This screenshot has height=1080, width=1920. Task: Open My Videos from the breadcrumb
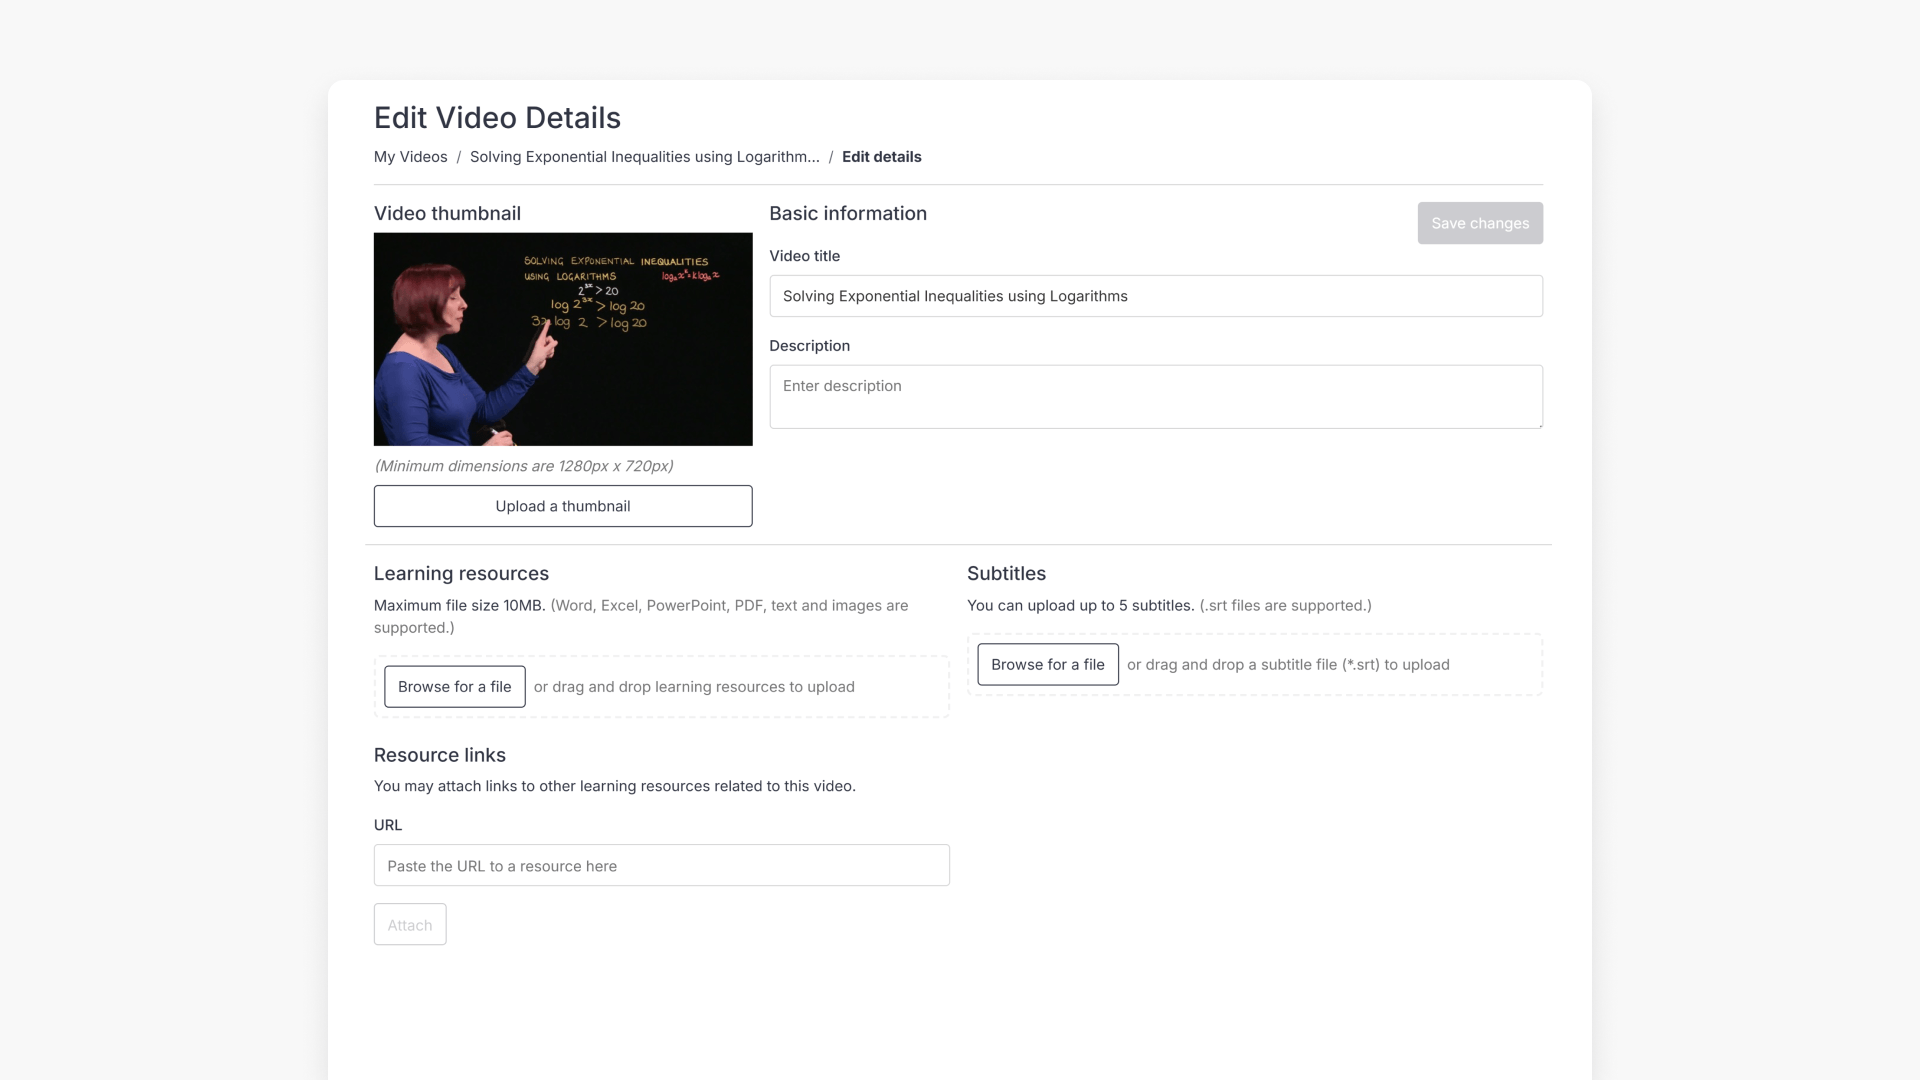(410, 157)
